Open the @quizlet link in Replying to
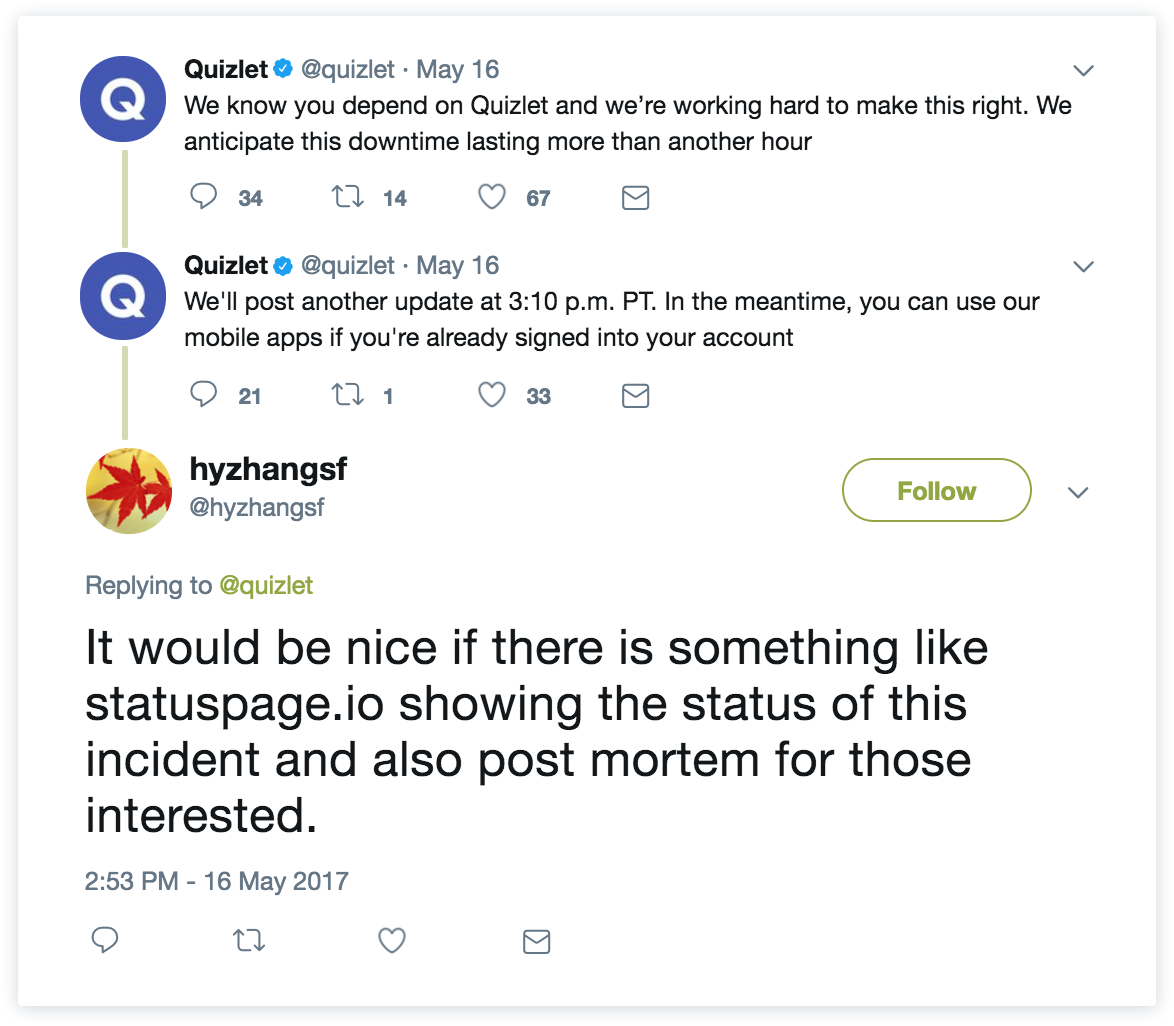Viewport: 1174px width, 1026px height. pos(266,586)
